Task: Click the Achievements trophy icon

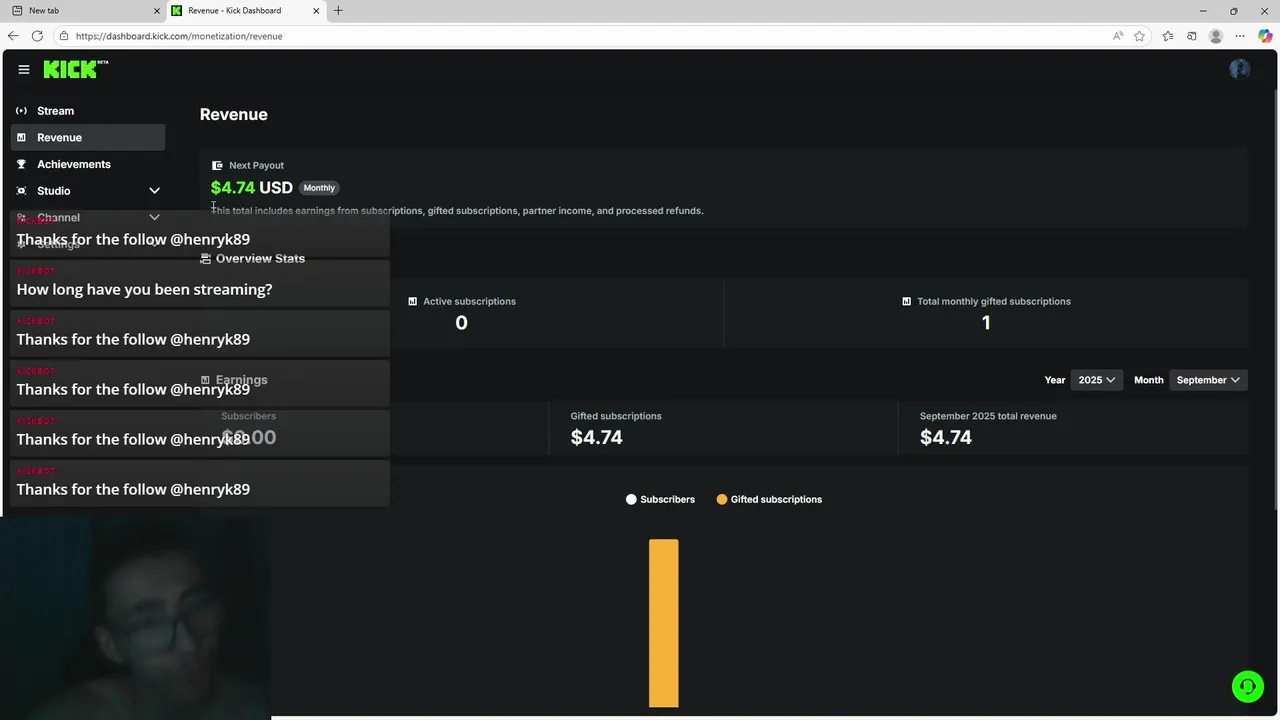Action: 21,164
